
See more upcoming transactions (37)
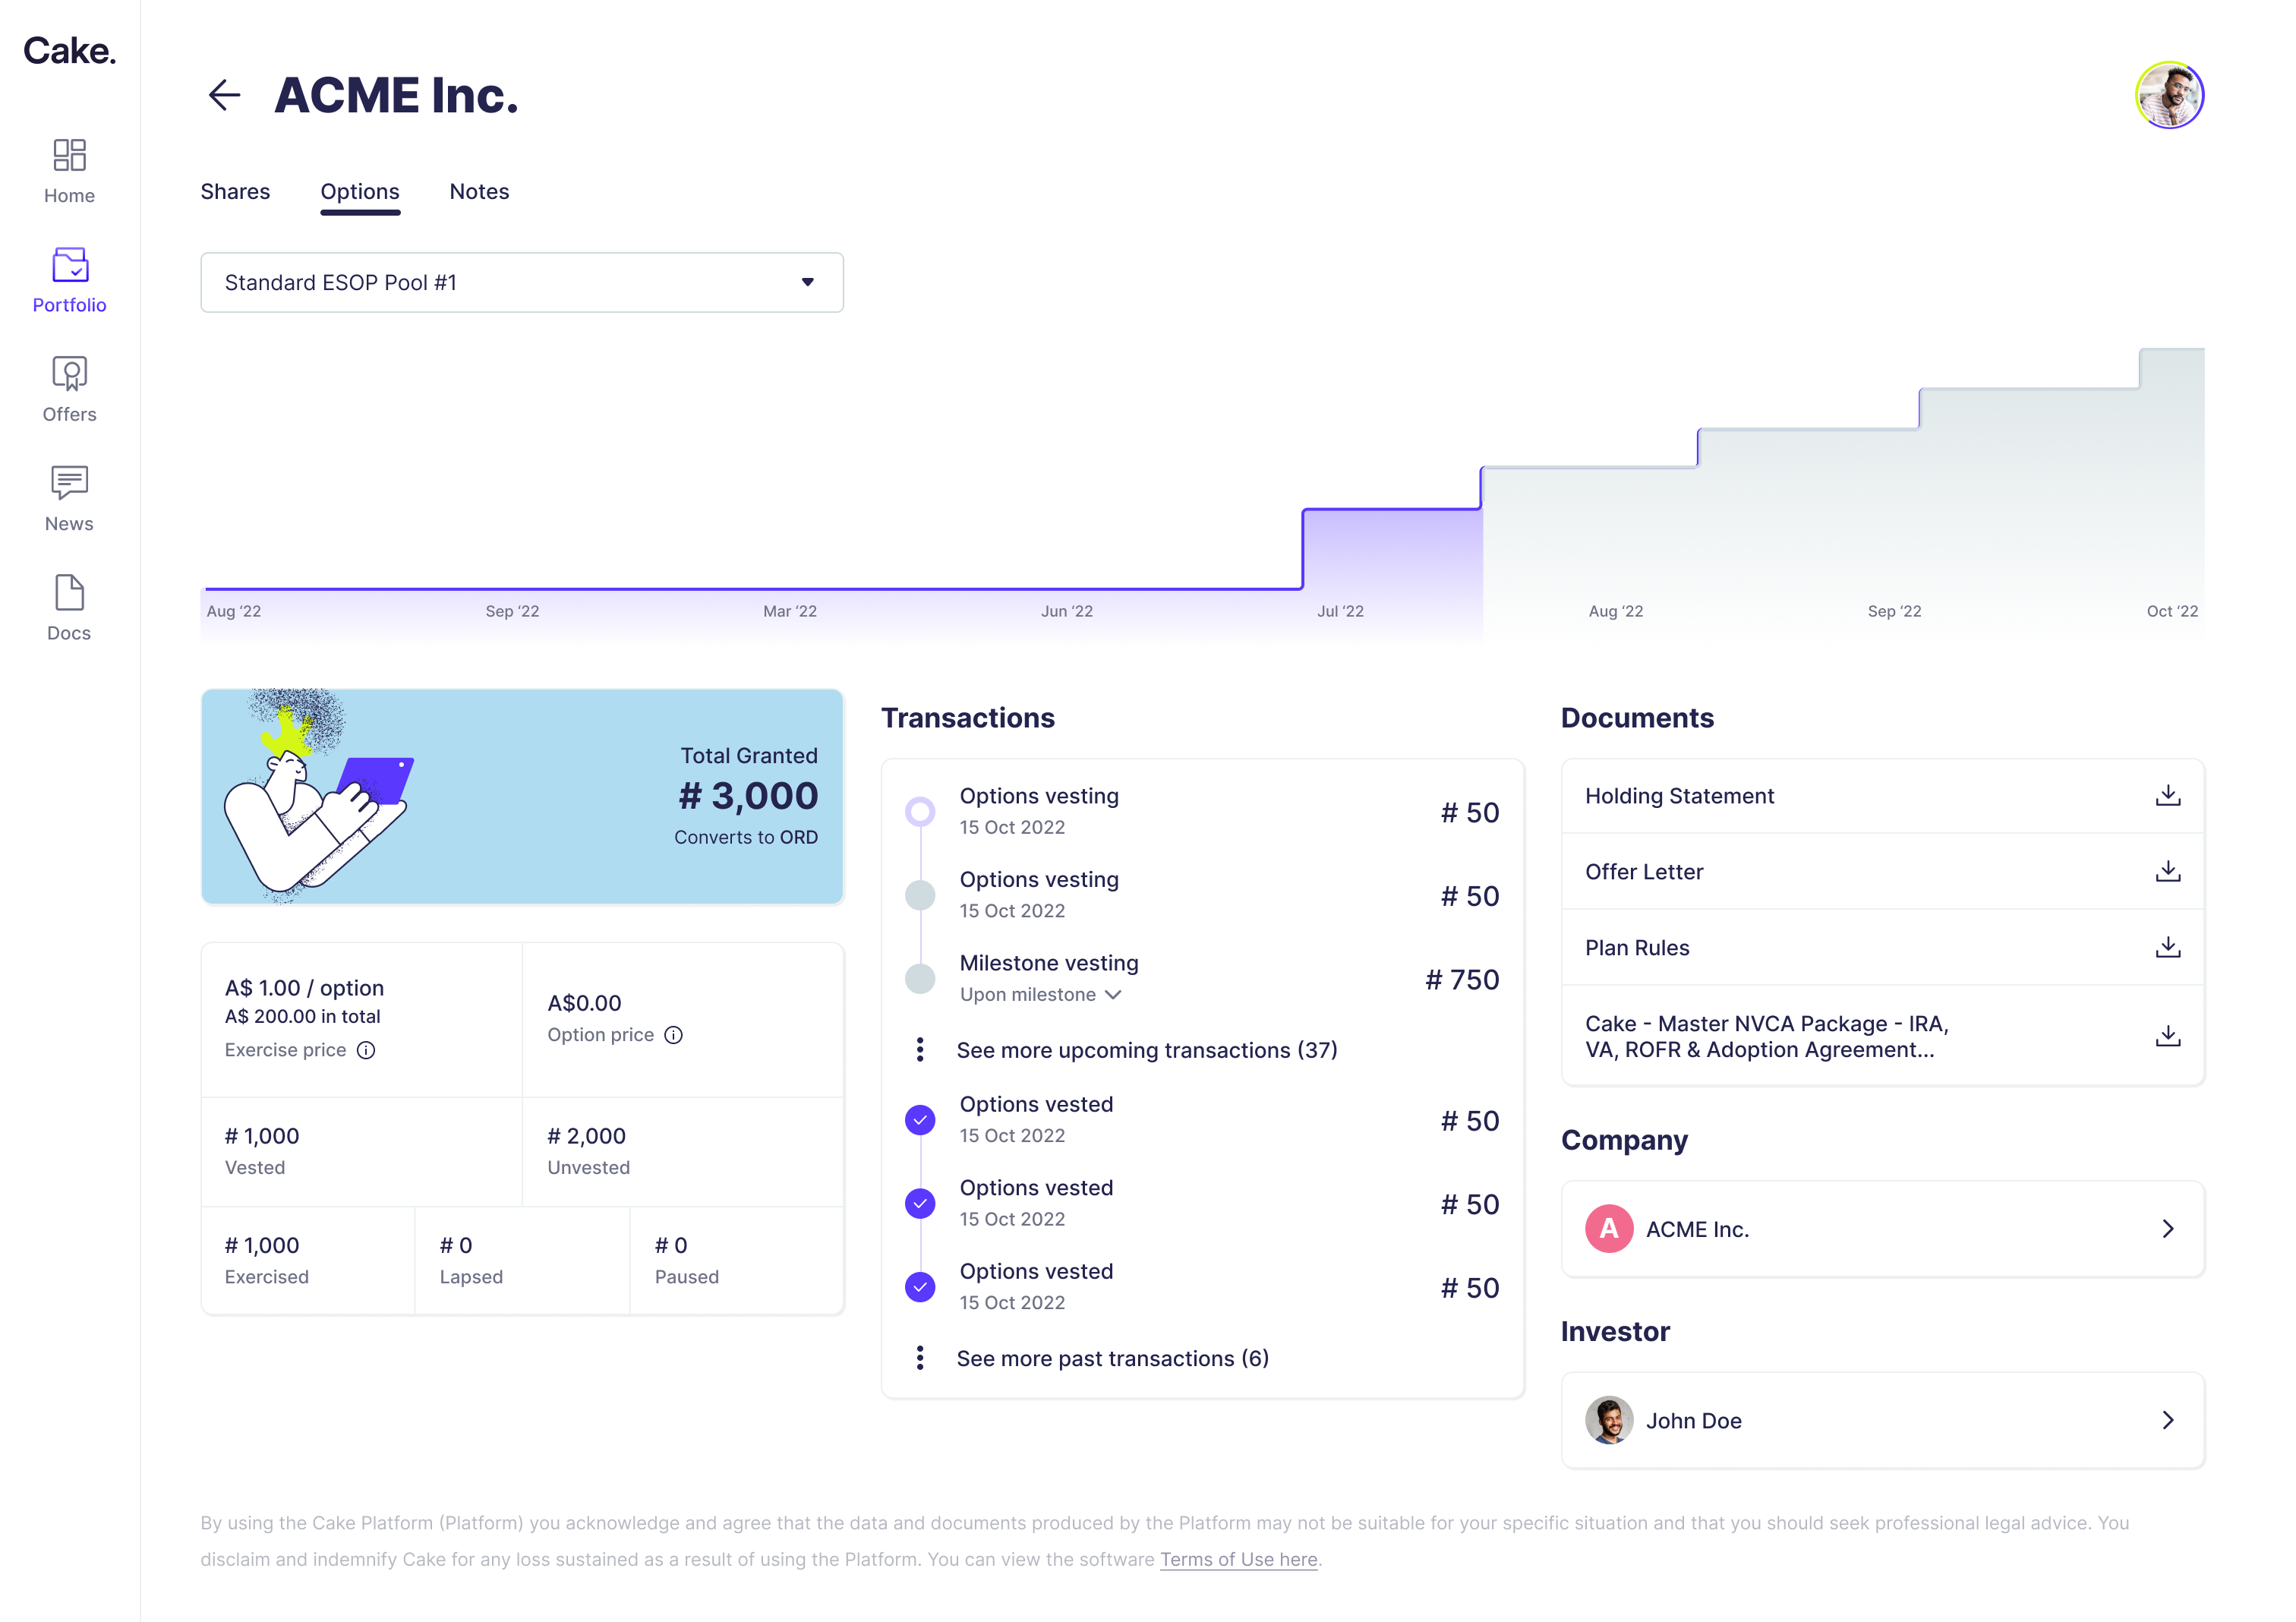pos(1146,1050)
